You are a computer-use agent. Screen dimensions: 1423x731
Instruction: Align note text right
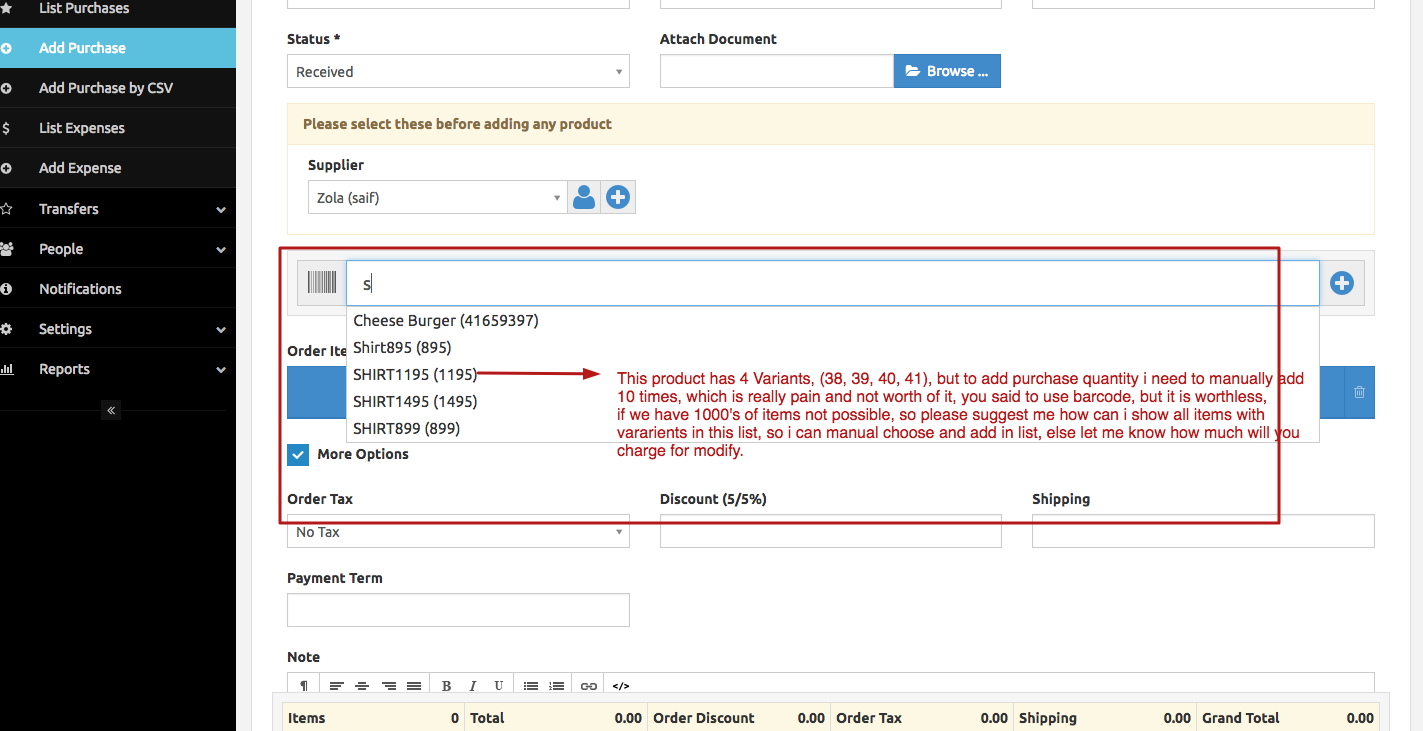click(389, 686)
